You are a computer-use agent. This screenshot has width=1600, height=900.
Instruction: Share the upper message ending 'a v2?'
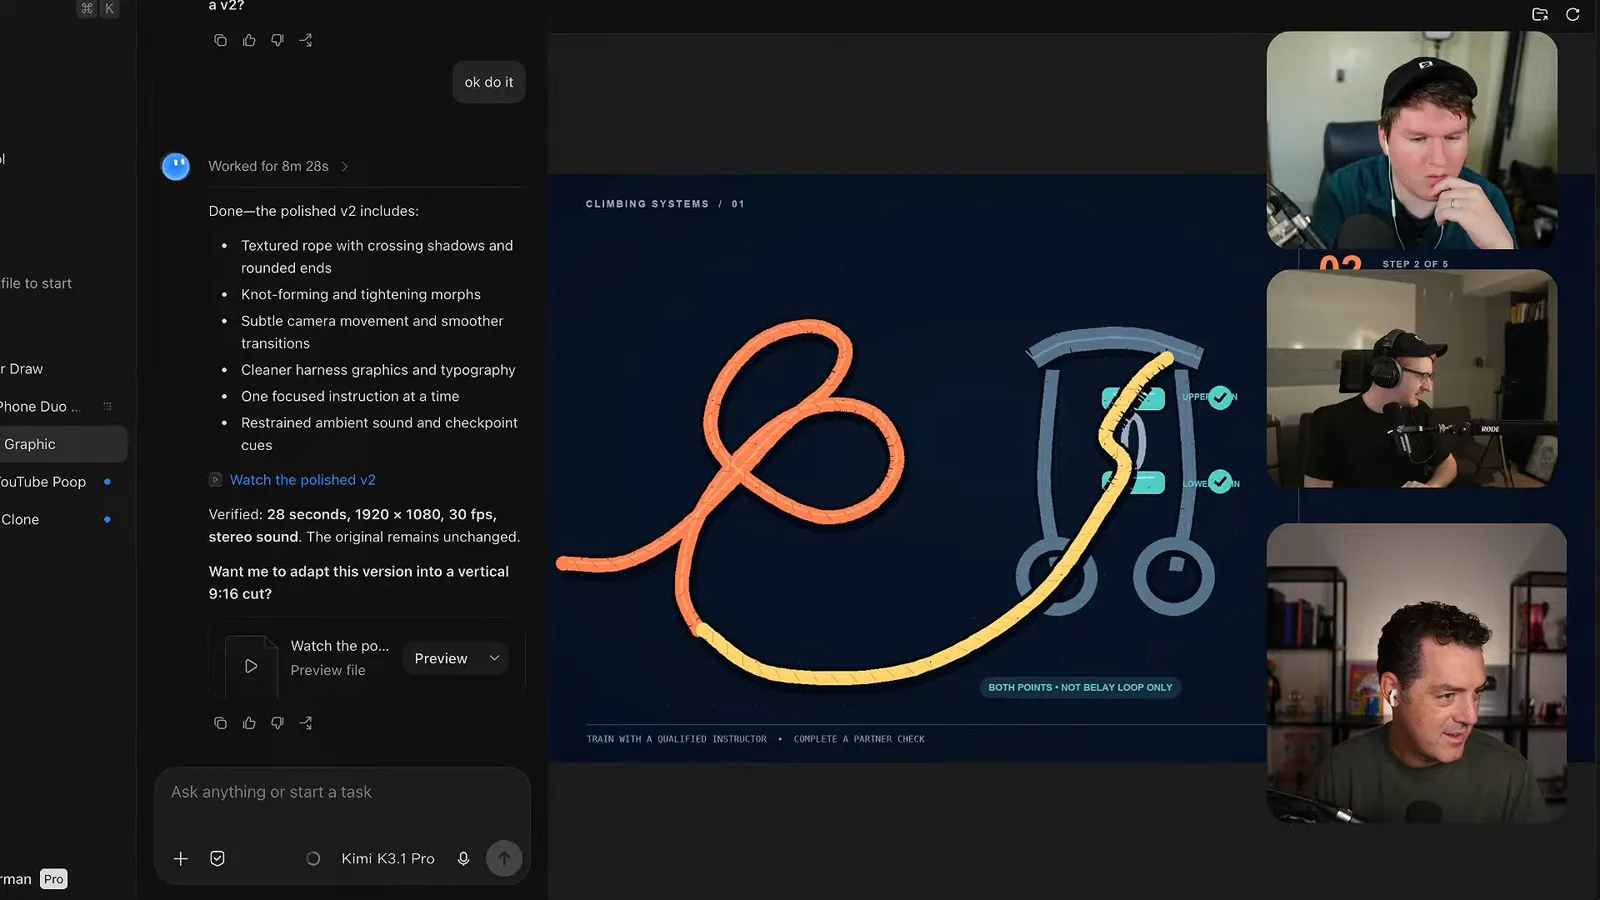pyautogui.click(x=306, y=40)
